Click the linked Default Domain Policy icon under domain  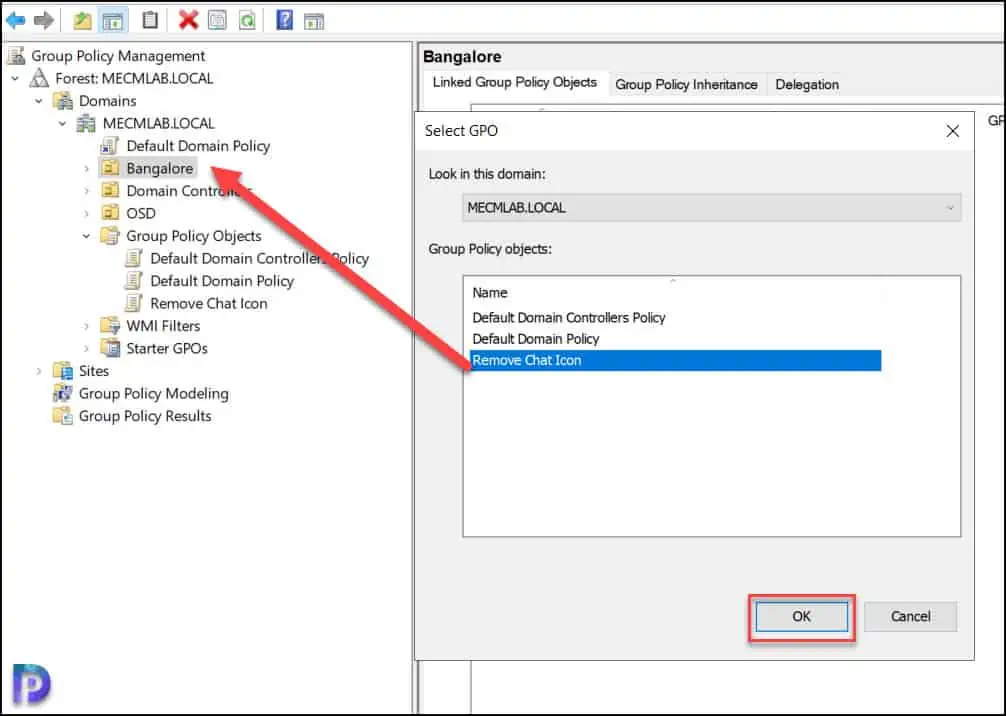(x=110, y=146)
